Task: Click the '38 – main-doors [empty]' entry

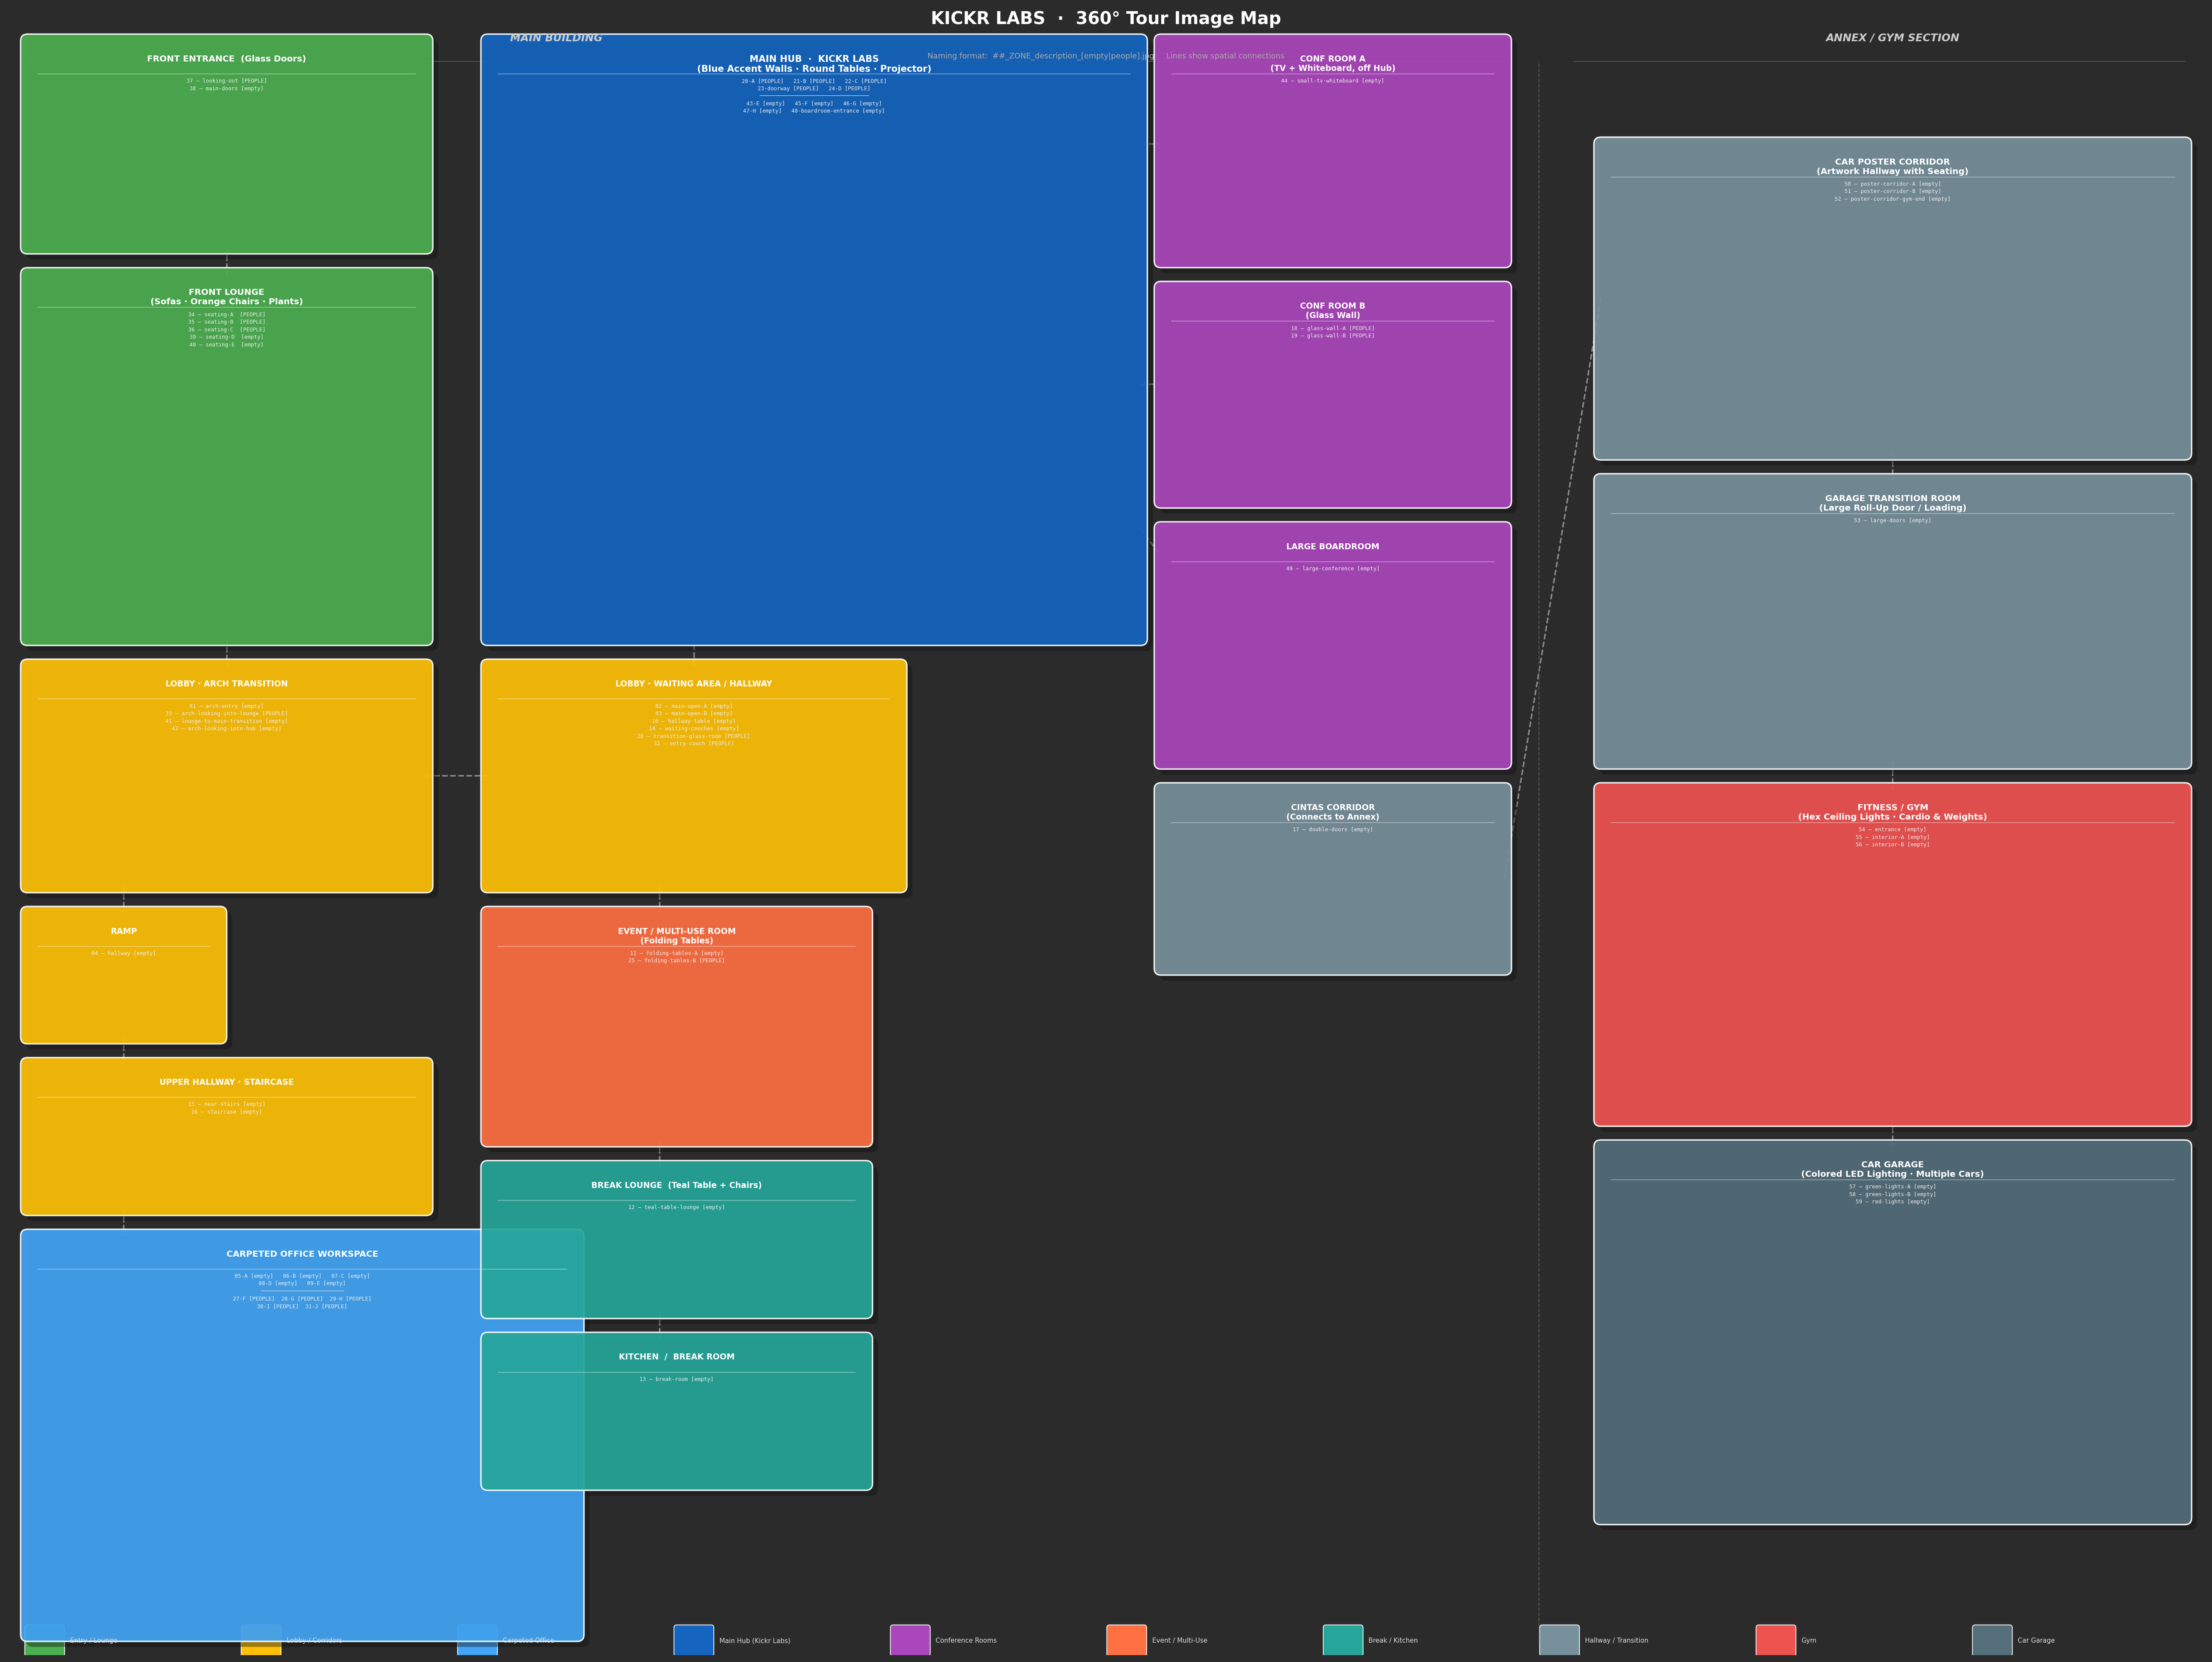Action: [227, 88]
